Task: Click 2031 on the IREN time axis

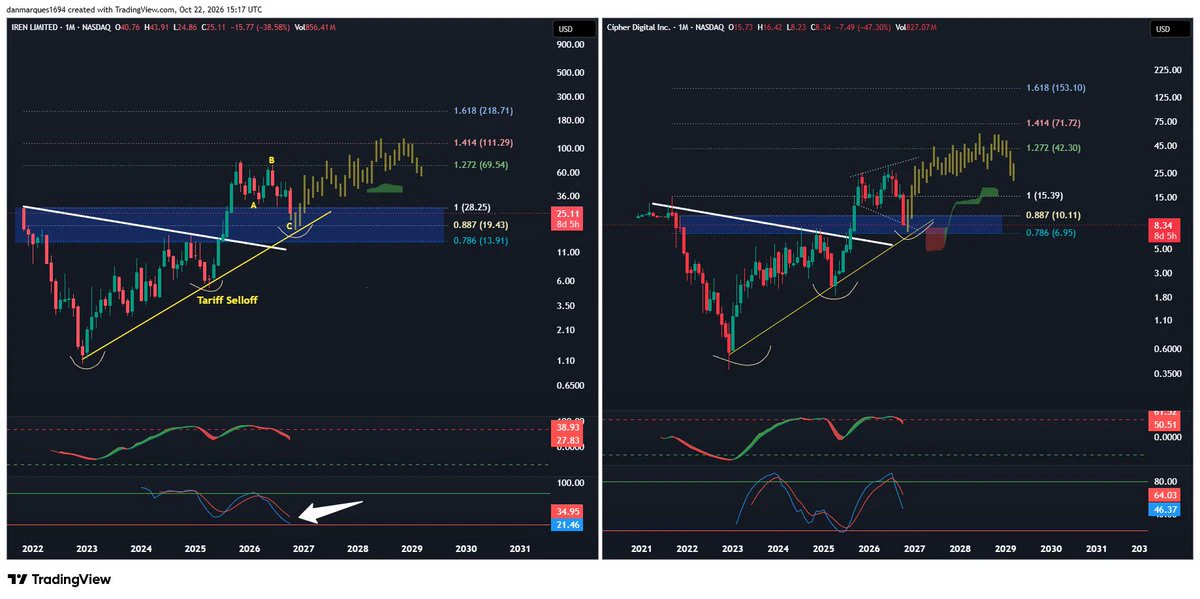Action: pos(520,549)
